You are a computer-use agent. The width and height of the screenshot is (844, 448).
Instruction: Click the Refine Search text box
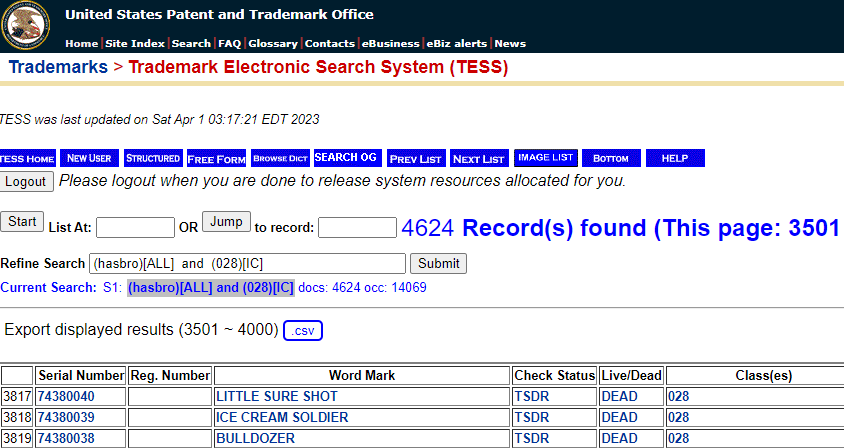click(247, 264)
